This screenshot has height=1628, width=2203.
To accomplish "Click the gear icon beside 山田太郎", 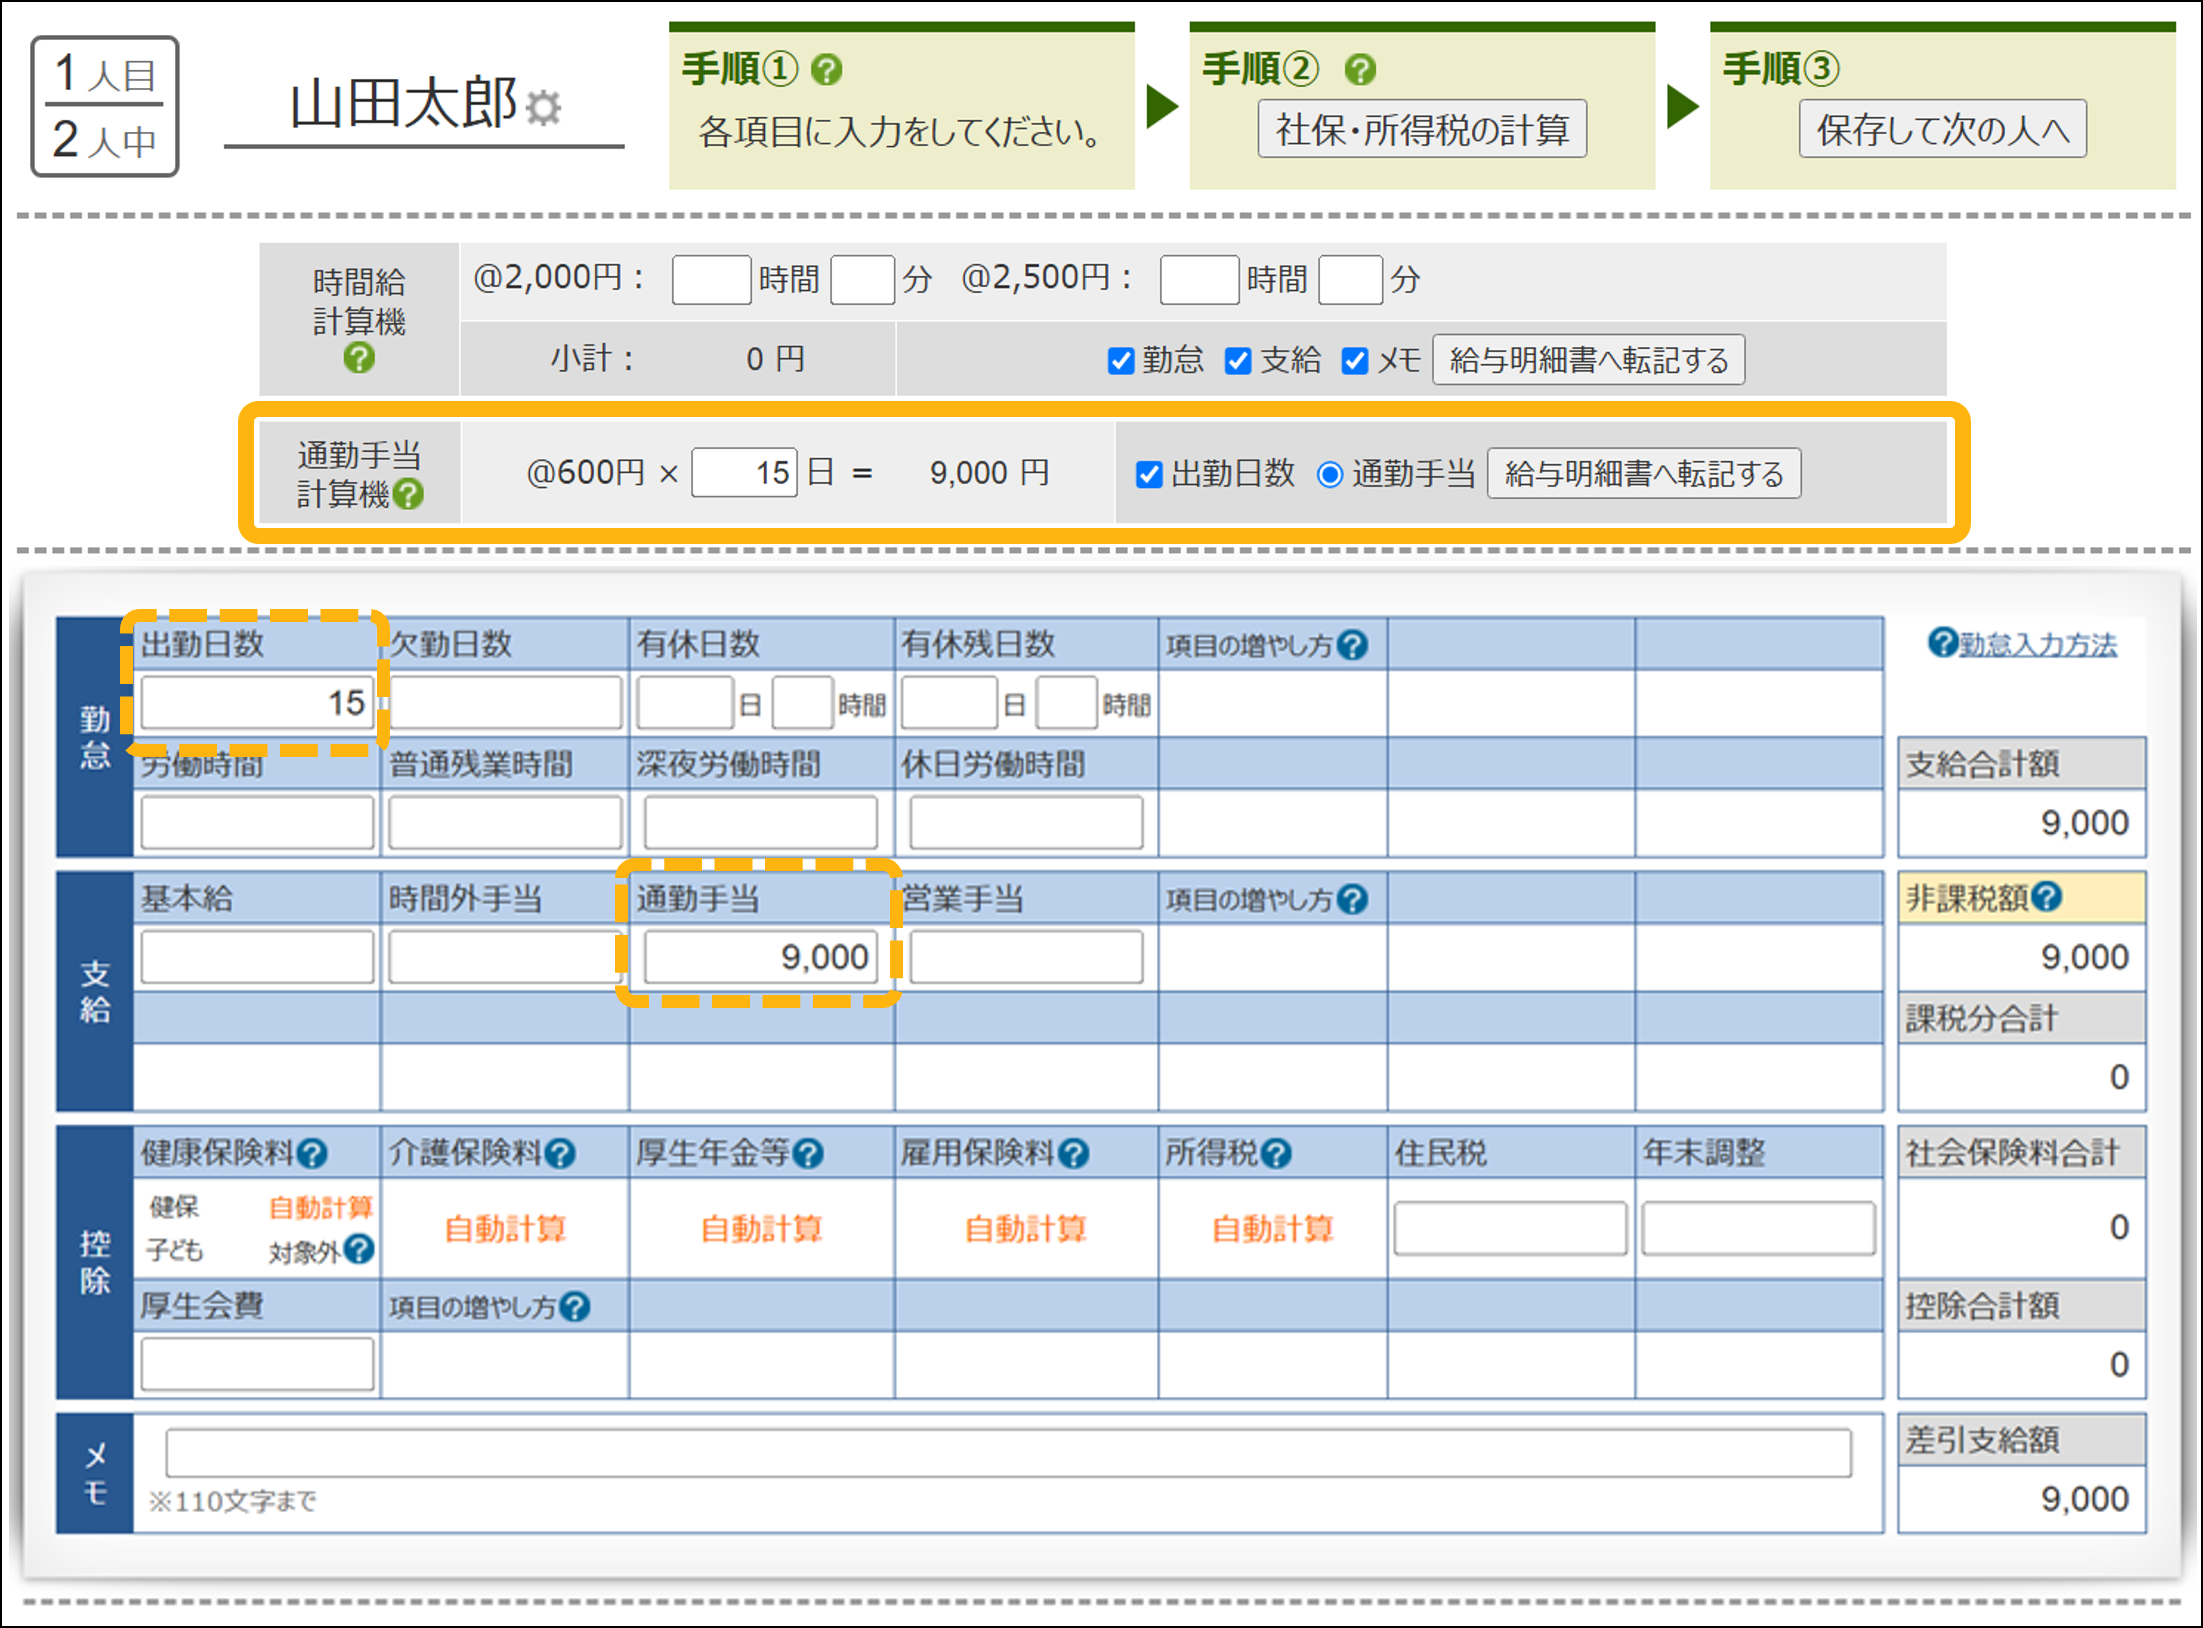I will click(544, 108).
